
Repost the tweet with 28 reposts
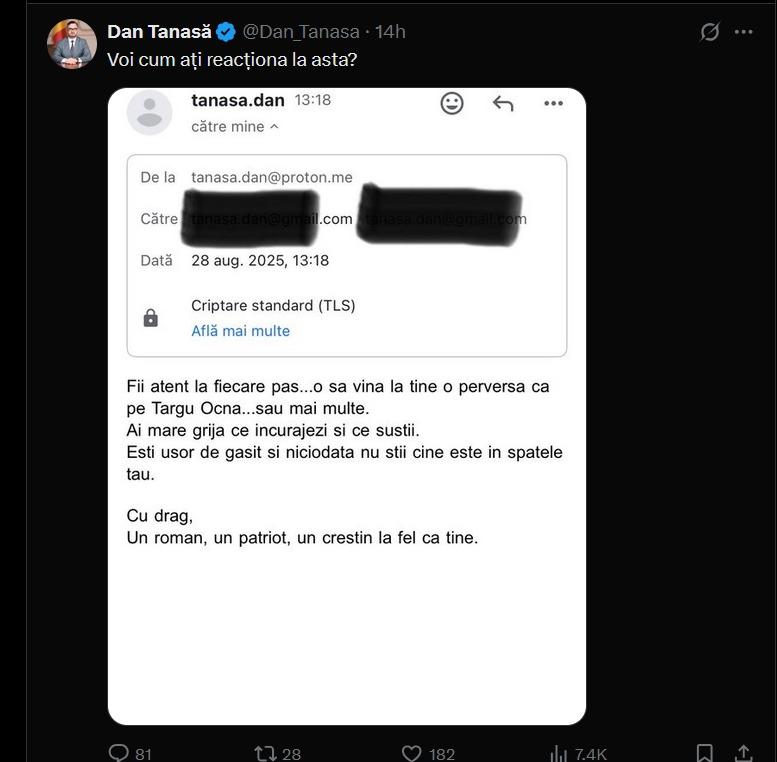coord(266,753)
